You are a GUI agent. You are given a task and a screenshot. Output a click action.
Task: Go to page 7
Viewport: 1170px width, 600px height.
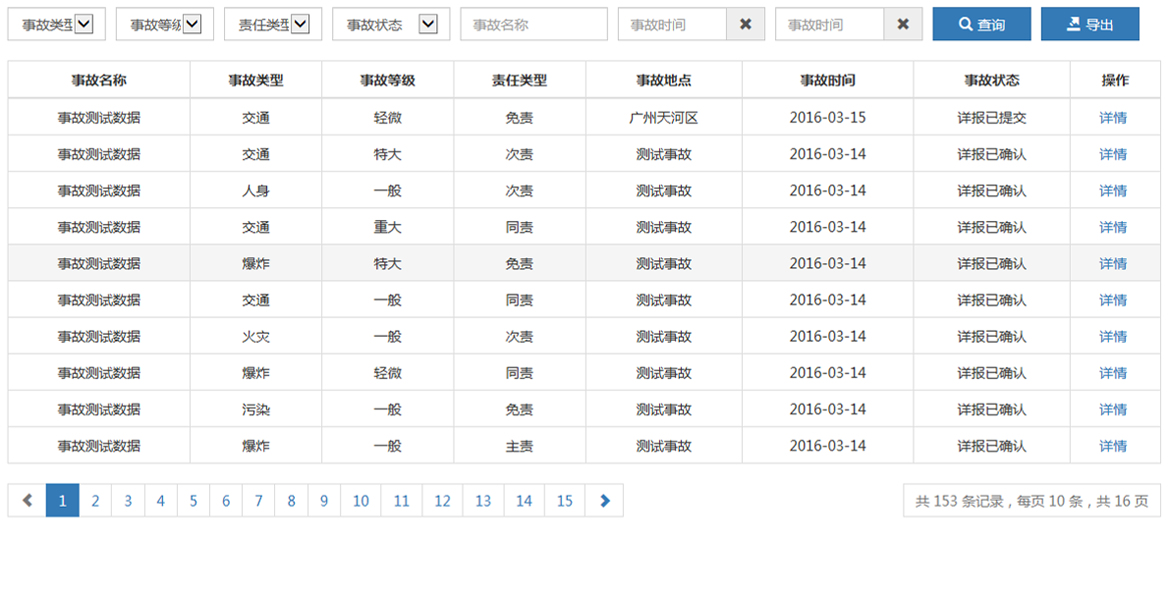point(259,500)
